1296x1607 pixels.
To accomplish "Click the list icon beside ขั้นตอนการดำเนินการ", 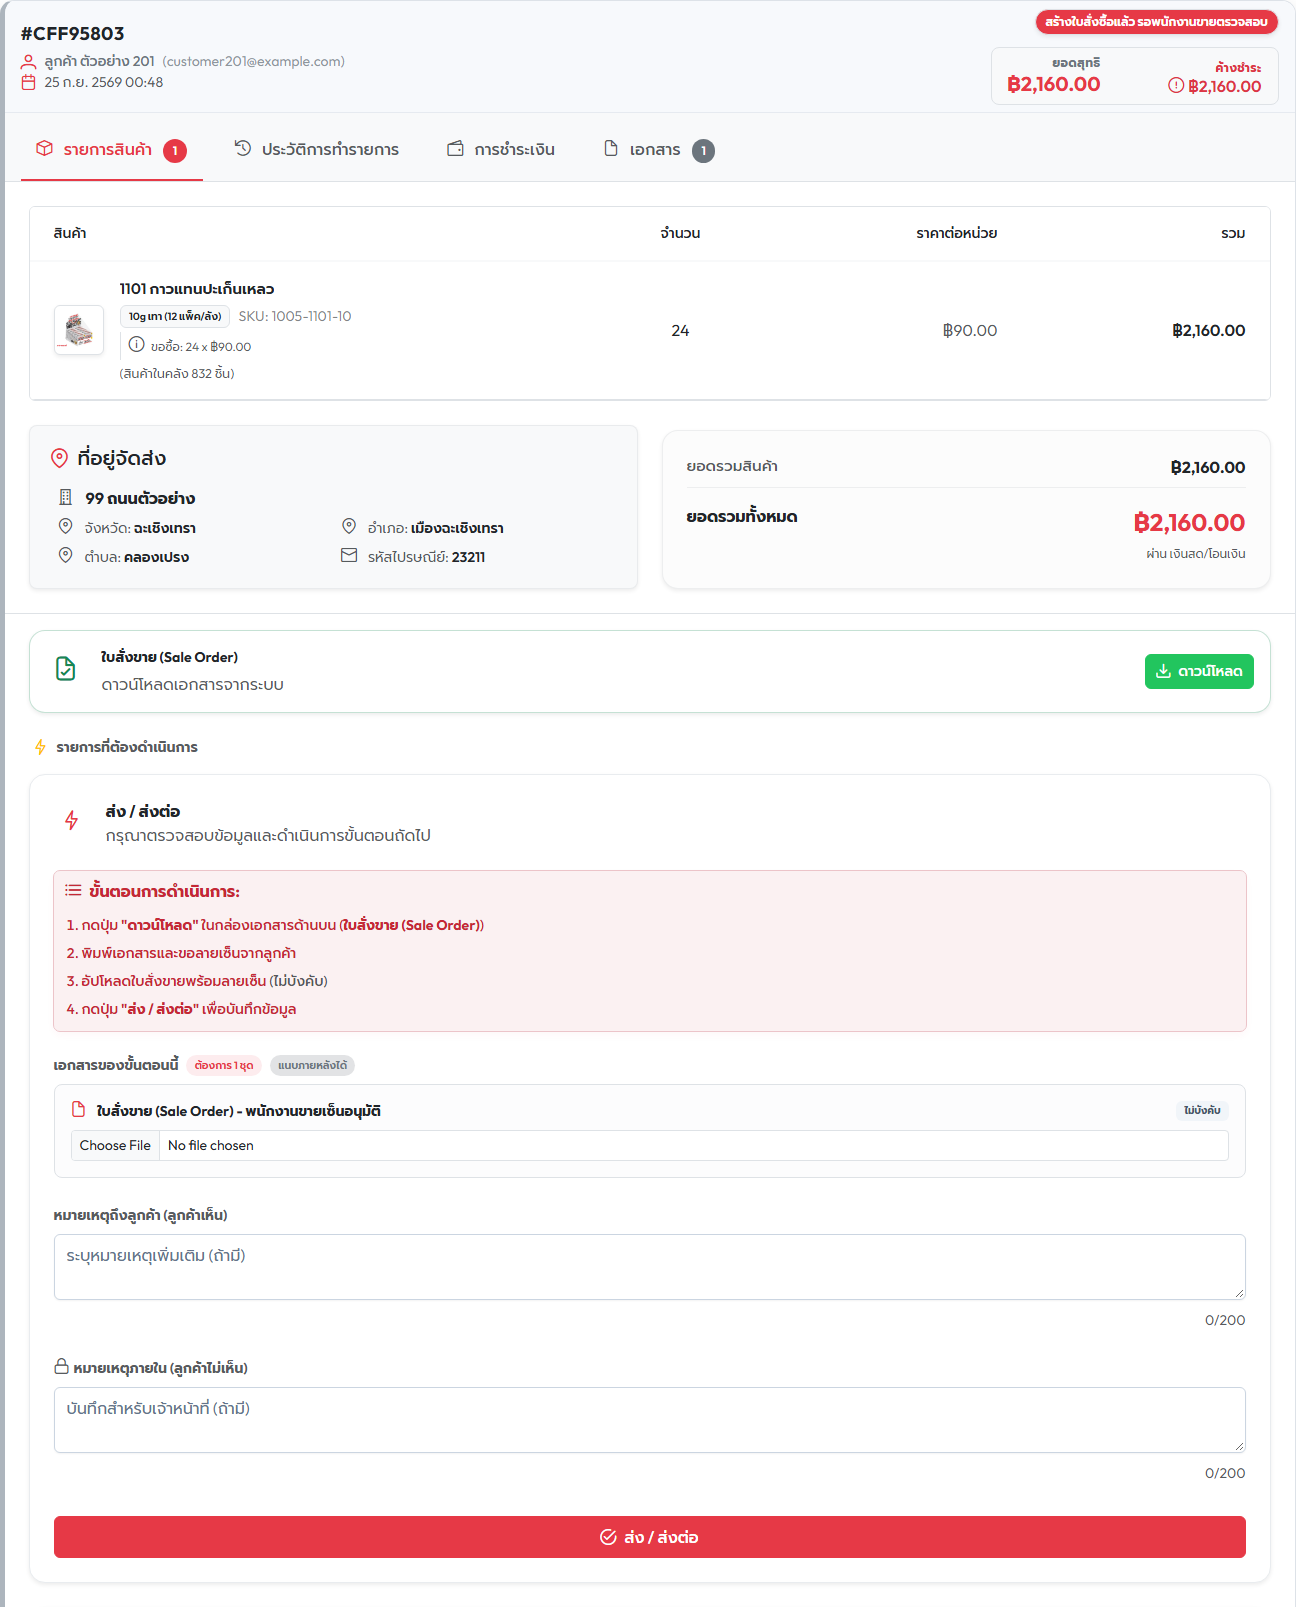I will tap(73, 890).
